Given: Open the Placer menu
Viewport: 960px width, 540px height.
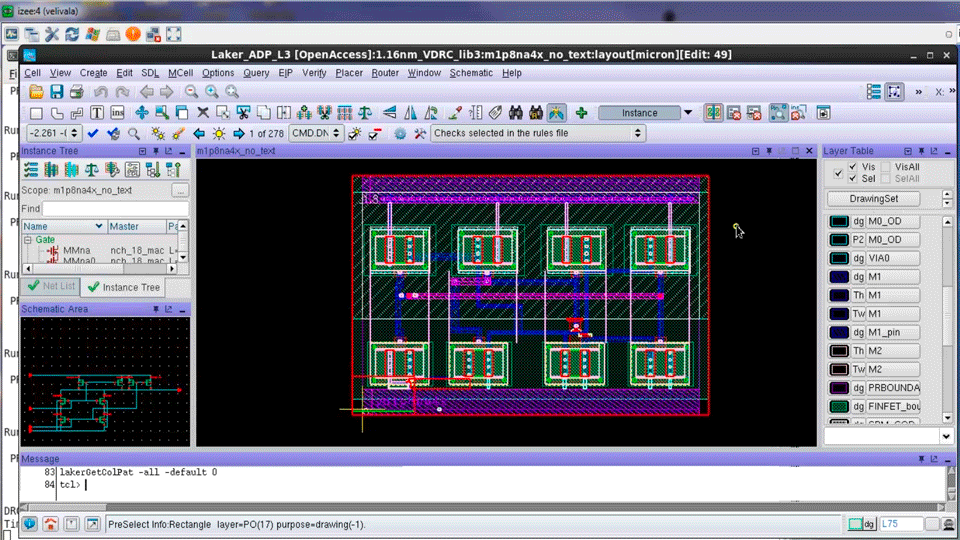Looking at the screenshot, I should pyautogui.click(x=348, y=73).
